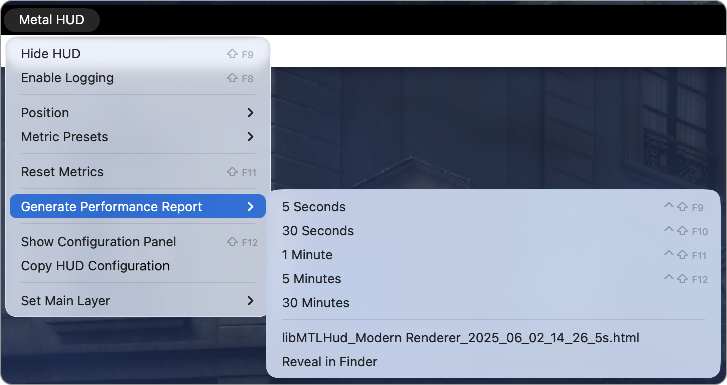Choose Reveal in Finder
This screenshot has height=385, width=727.
[x=493, y=362]
